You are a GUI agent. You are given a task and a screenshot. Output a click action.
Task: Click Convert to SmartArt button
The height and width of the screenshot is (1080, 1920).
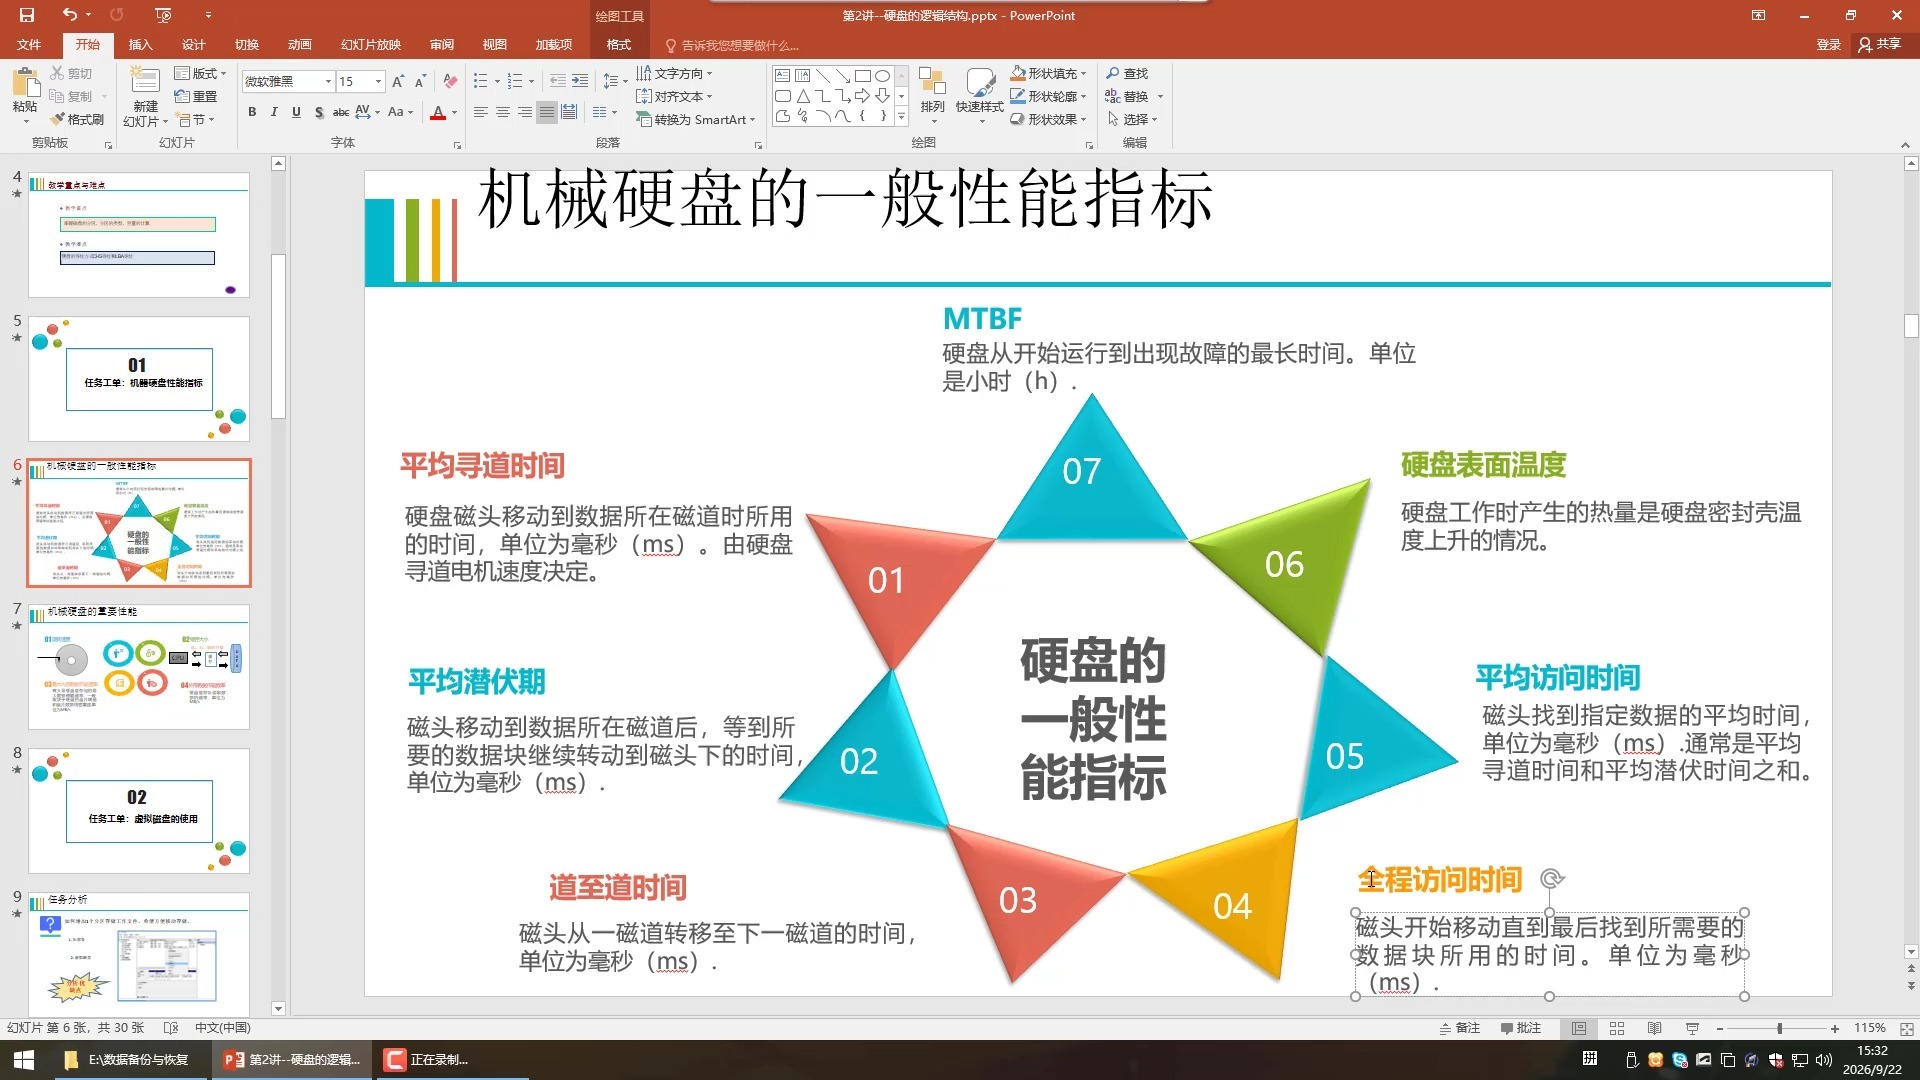(x=695, y=119)
